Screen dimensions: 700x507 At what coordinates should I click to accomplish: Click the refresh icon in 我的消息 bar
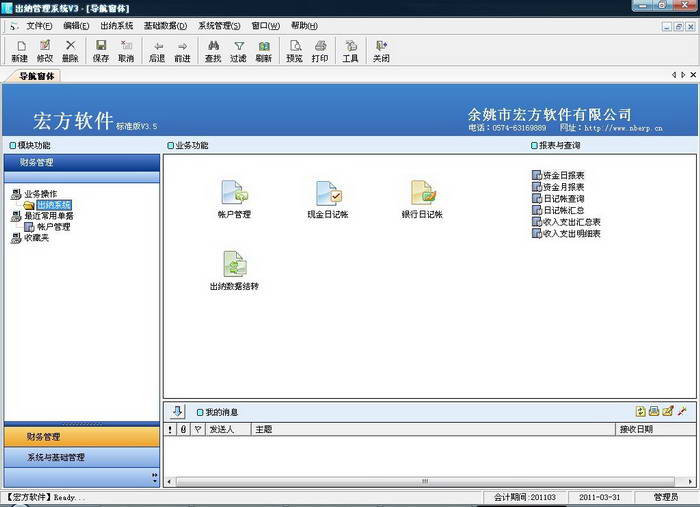[x=641, y=411]
